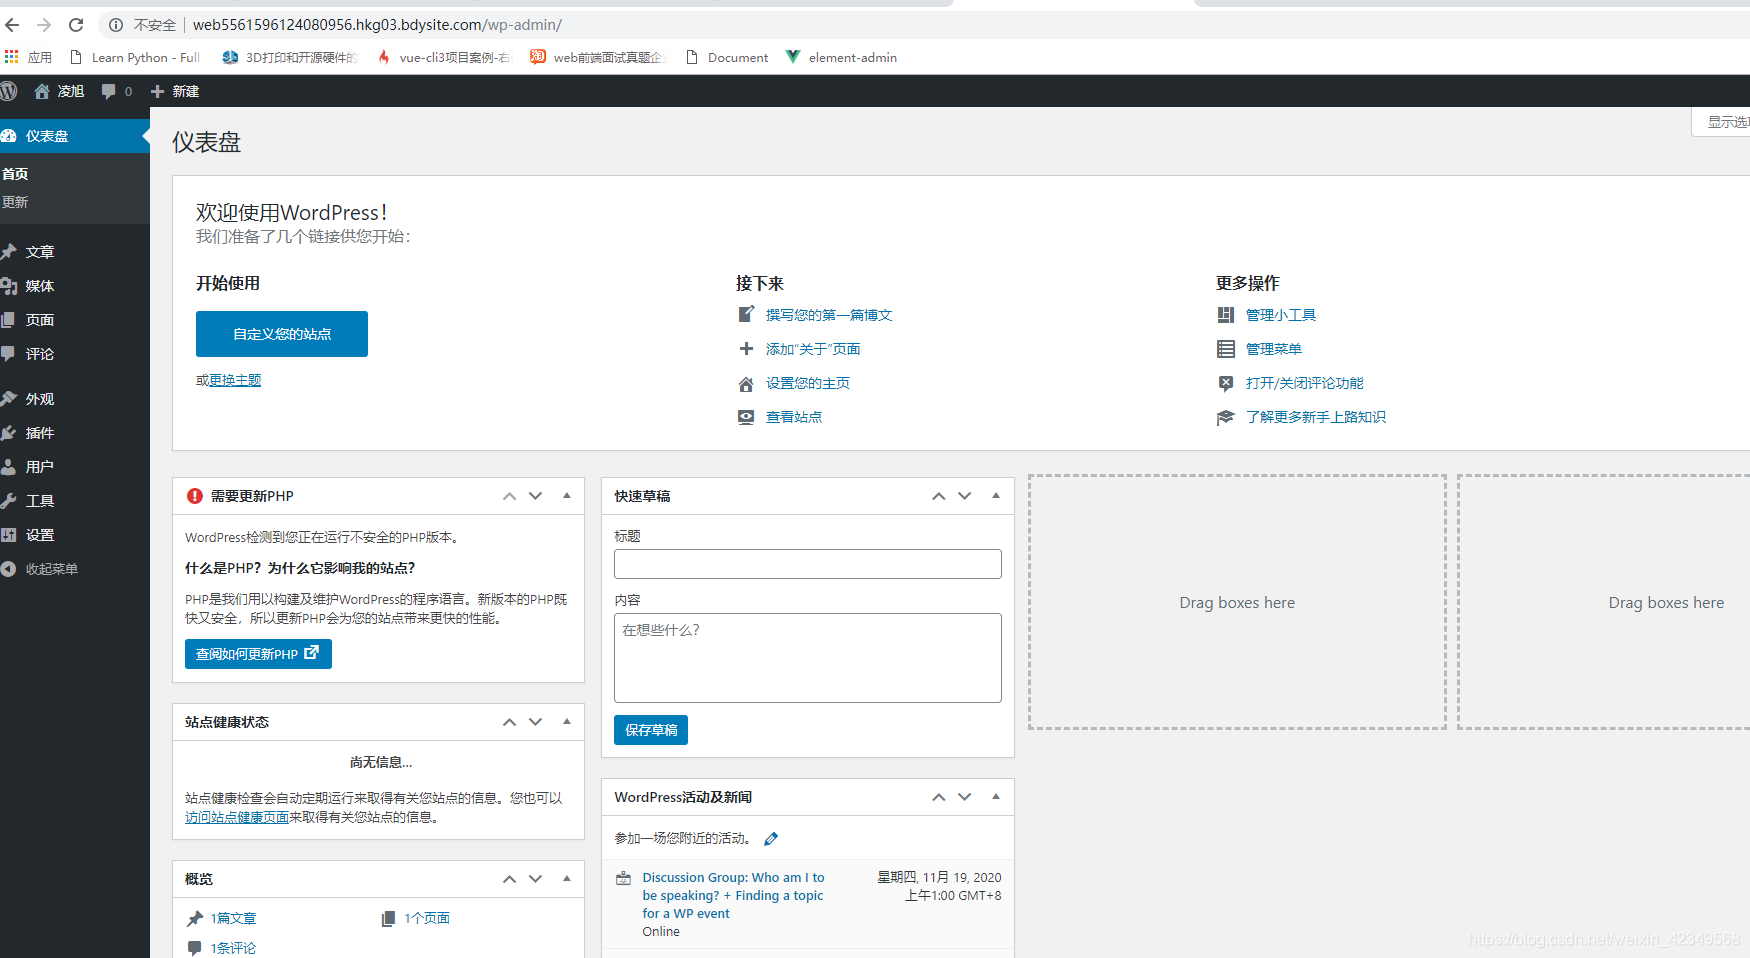Open 撰写您的第一篇博文 link
This screenshot has height=958, width=1750.
pos(829,315)
